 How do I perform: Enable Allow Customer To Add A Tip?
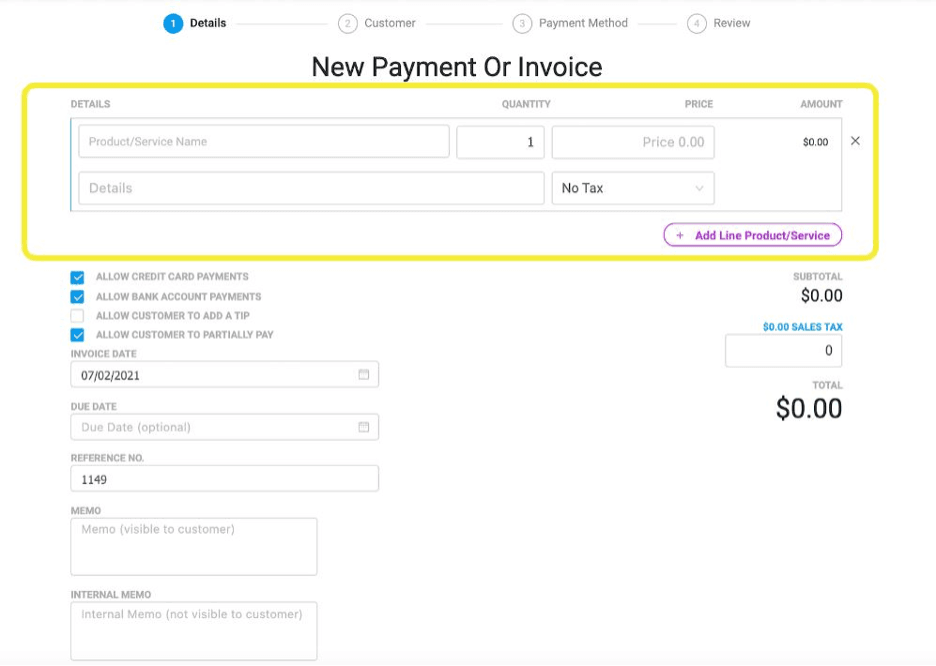point(78,315)
